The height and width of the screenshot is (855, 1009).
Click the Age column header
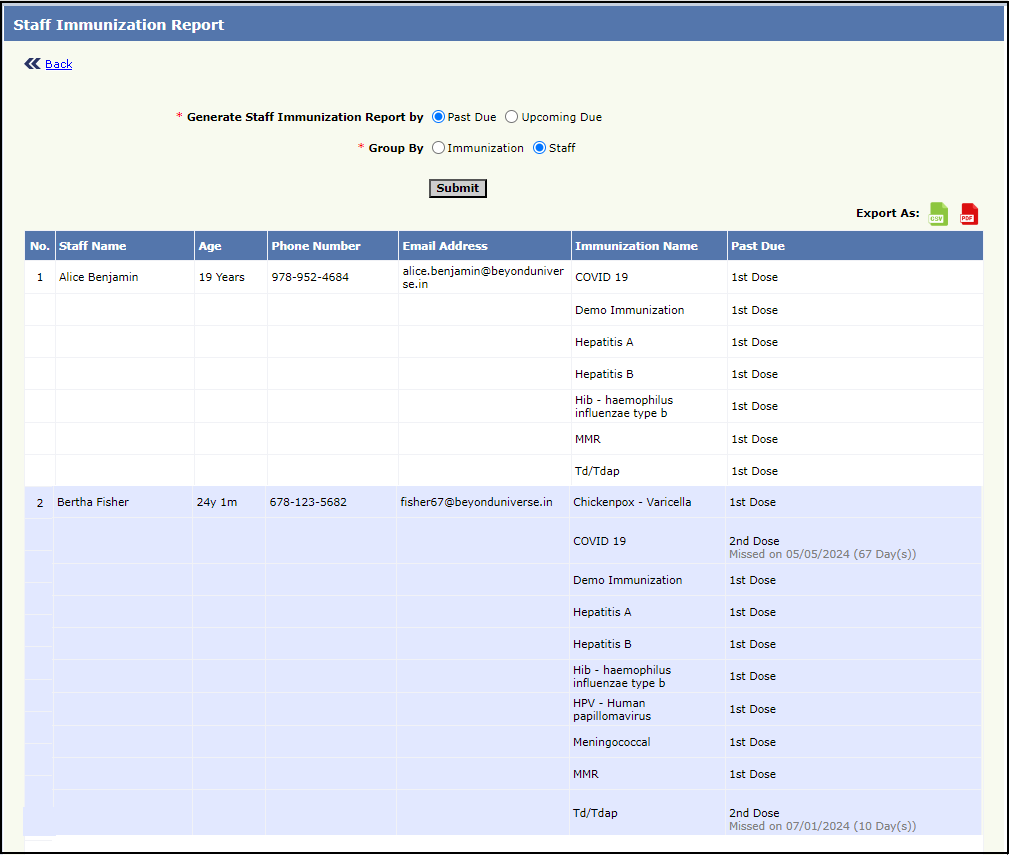(x=210, y=246)
